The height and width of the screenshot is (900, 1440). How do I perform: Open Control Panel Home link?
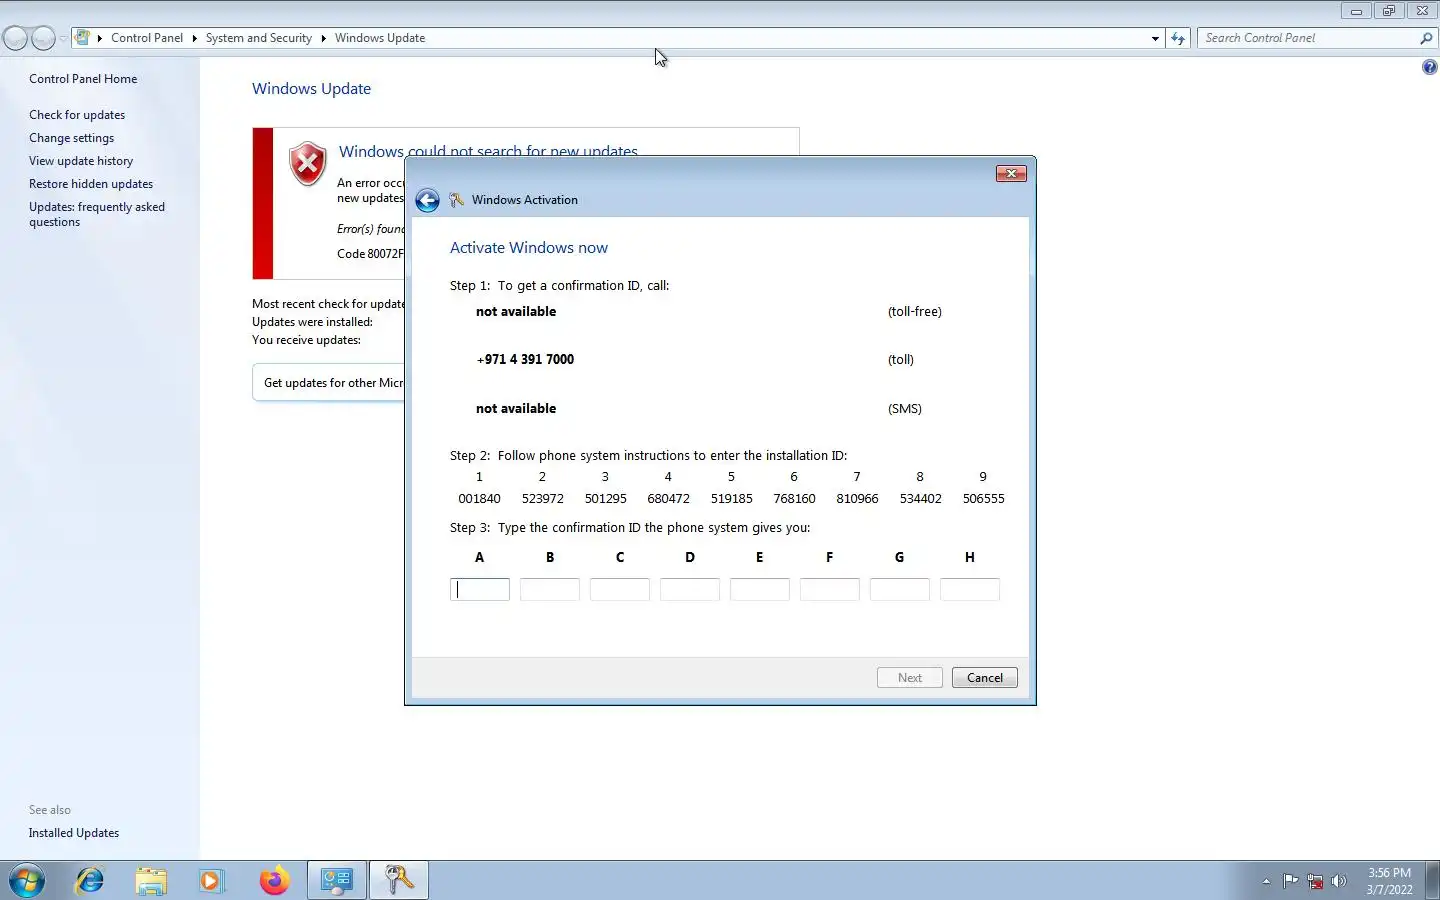83,79
